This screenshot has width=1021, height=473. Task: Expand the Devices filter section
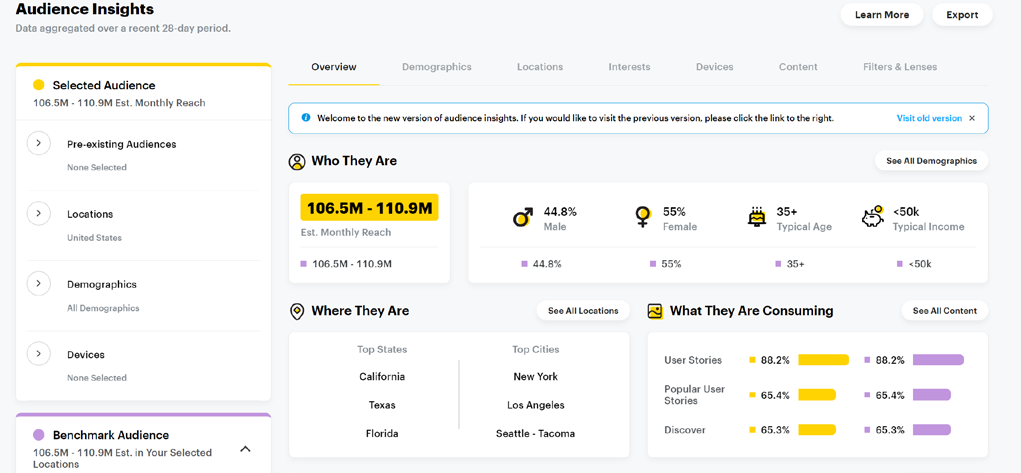click(x=39, y=353)
